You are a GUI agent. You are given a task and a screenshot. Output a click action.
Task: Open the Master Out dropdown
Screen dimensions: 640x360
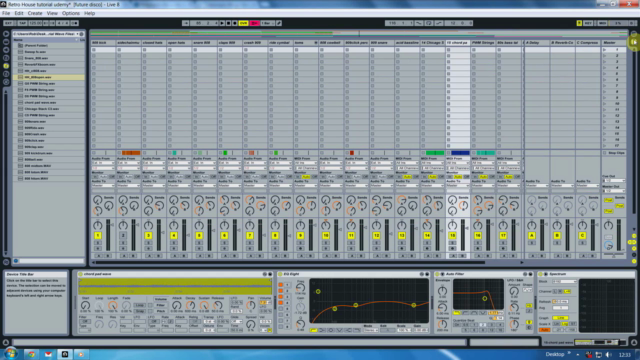(x=613, y=191)
